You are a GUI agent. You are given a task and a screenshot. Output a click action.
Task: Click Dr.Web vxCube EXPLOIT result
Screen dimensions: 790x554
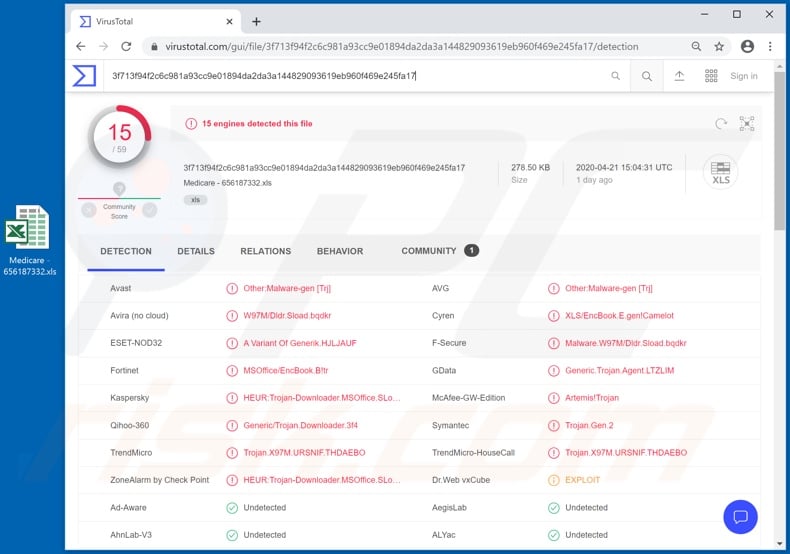click(582, 480)
